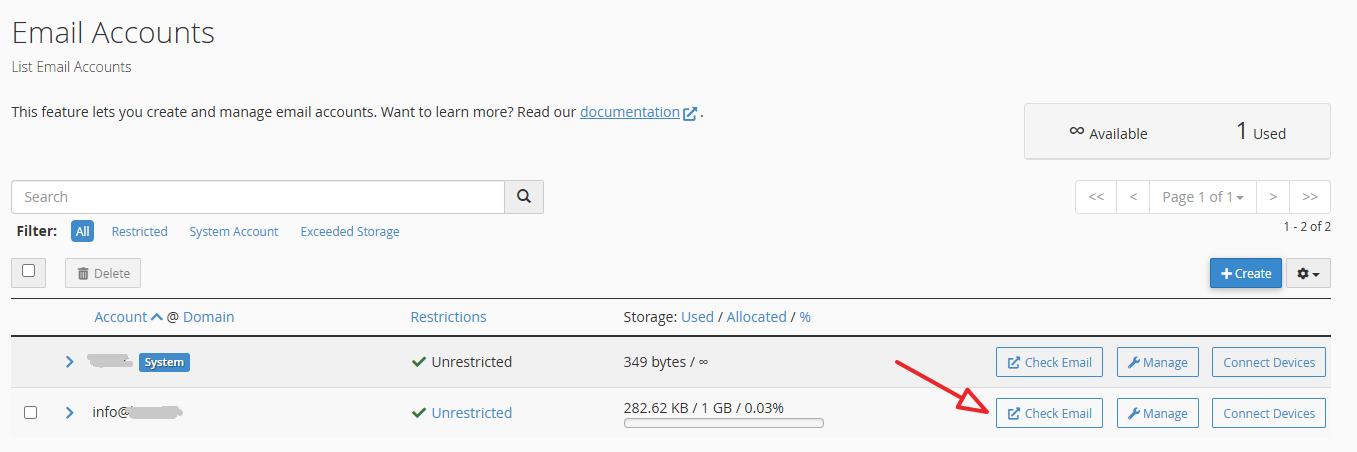Click the magnifying glass search button
The height and width of the screenshot is (452, 1357).
pos(523,197)
